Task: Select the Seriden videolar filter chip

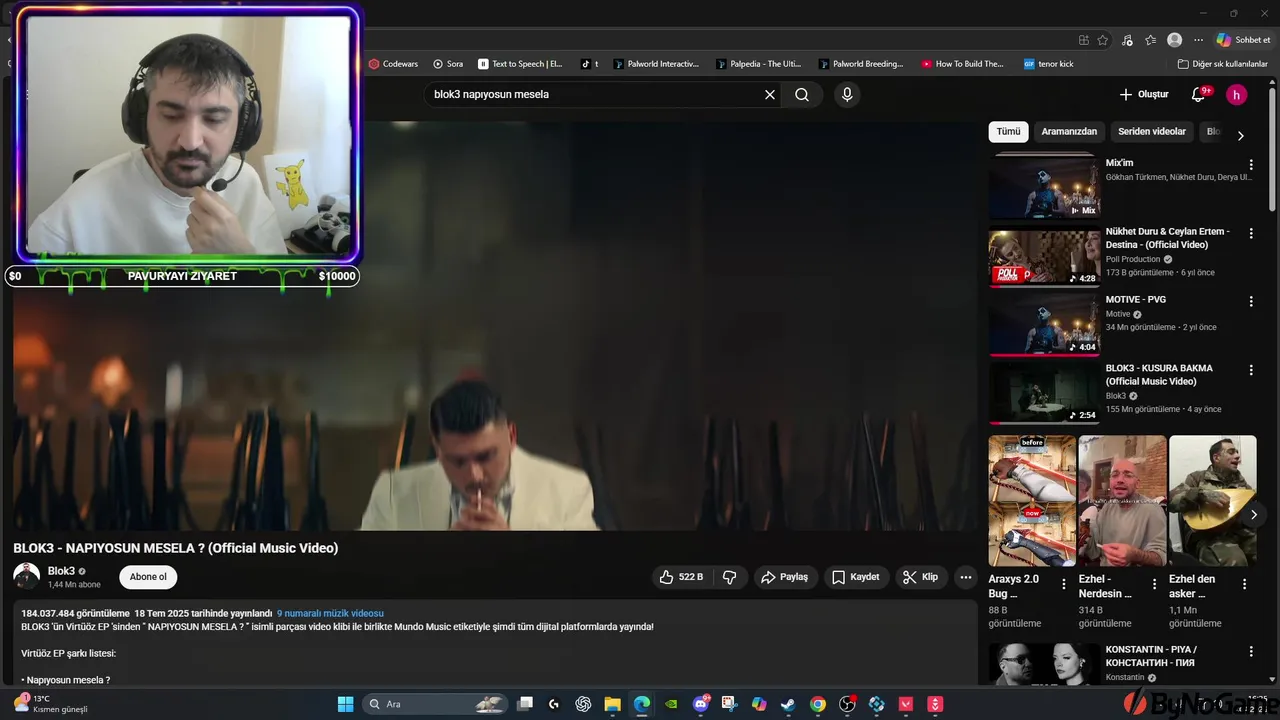Action: pos(1152,132)
